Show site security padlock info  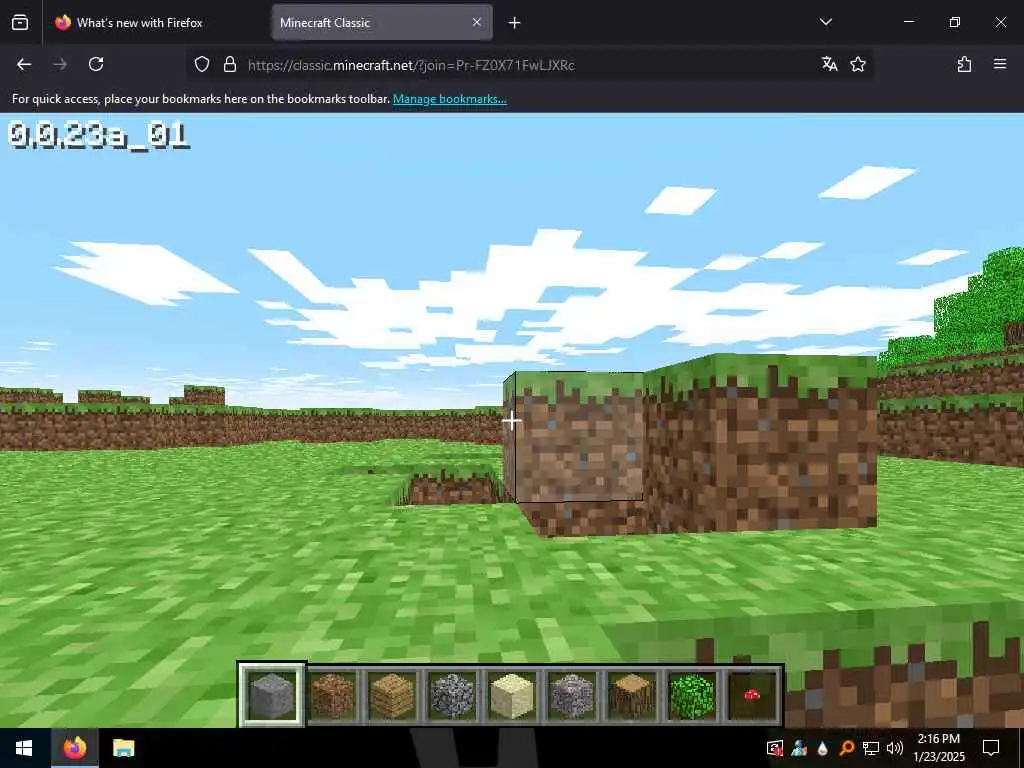[x=229, y=65]
